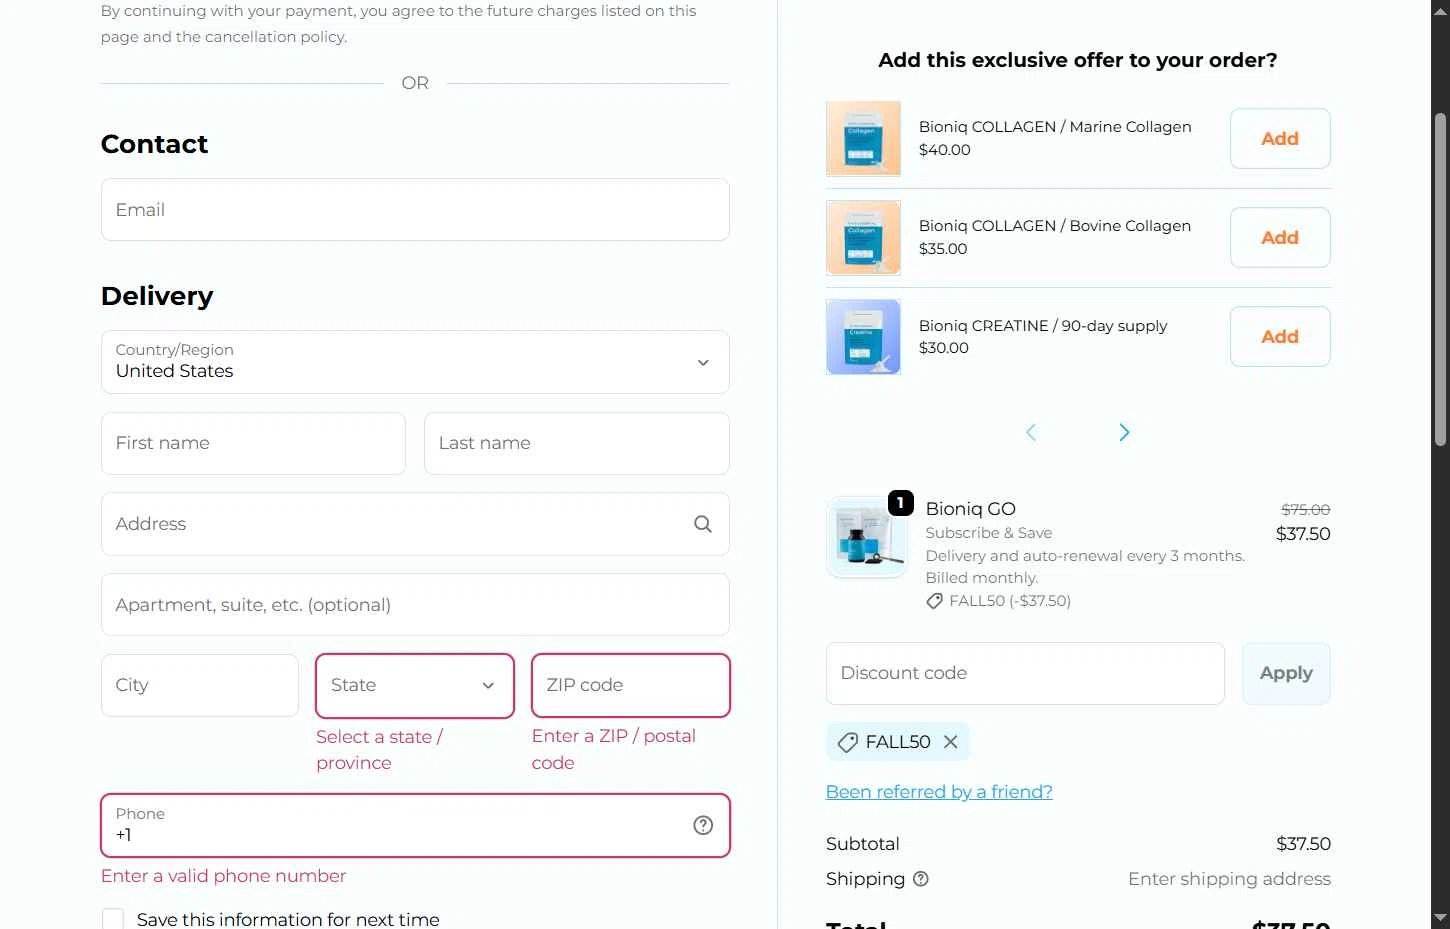Click the Bovine Collagen product thumbnail
Viewport: 1450px width, 929px height.
pos(863,238)
